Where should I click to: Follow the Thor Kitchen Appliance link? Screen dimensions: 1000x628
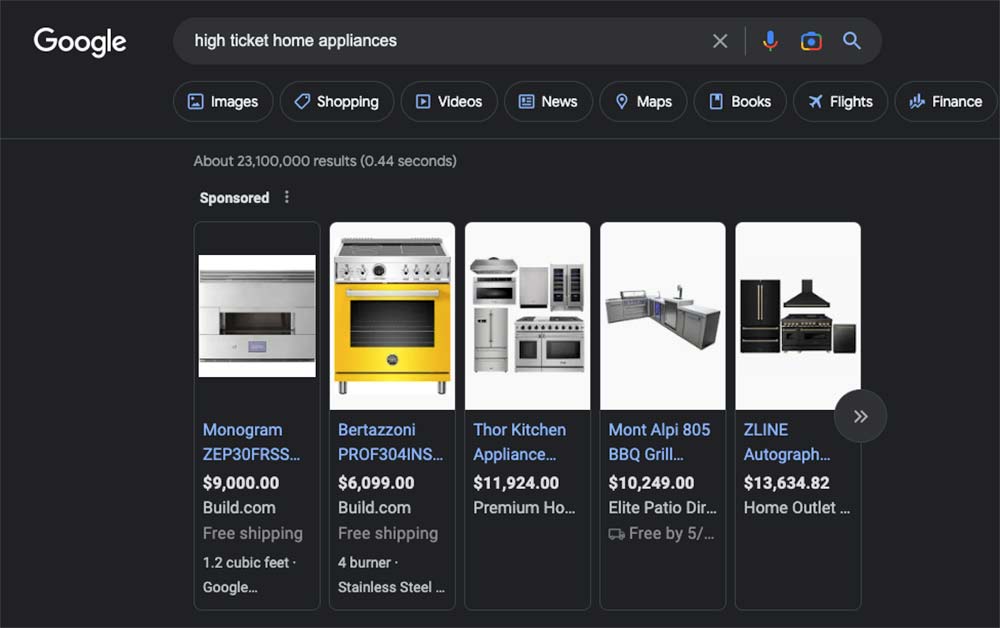pyautogui.click(x=519, y=442)
